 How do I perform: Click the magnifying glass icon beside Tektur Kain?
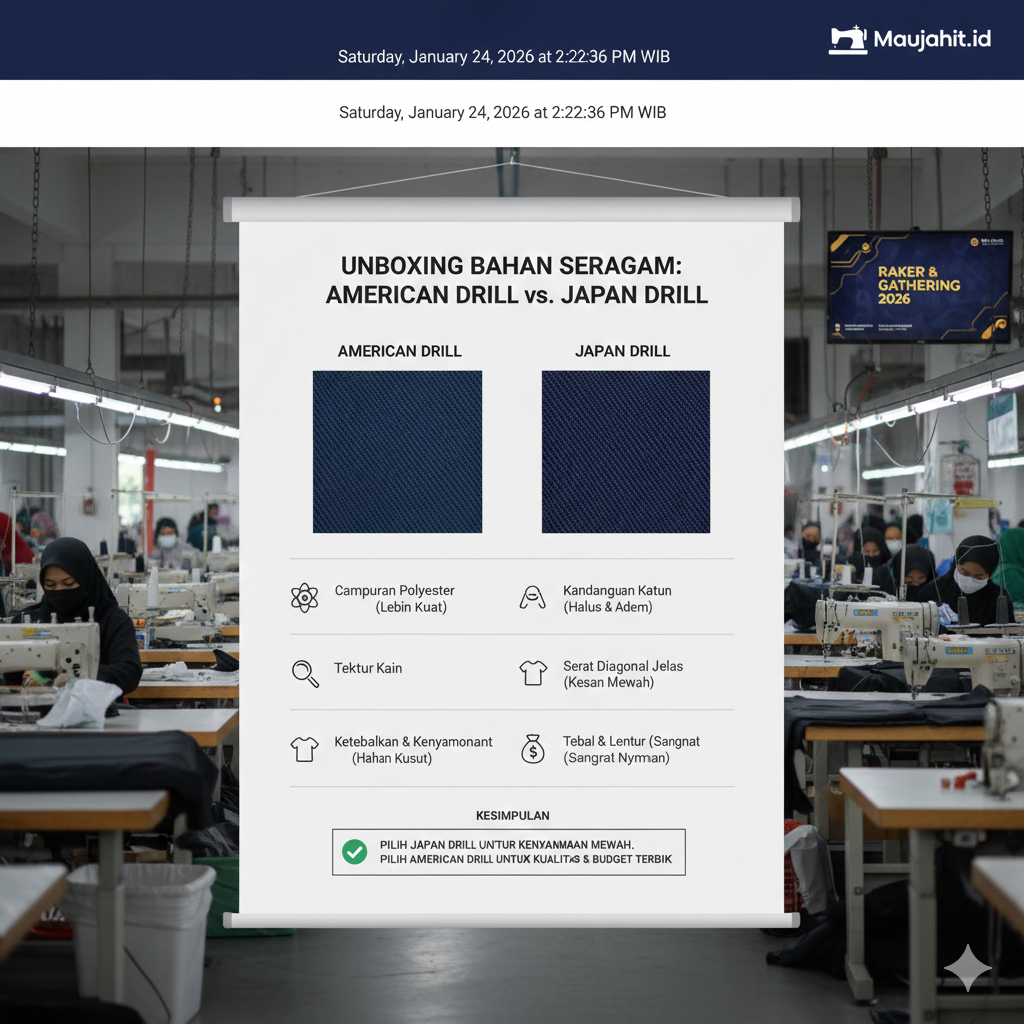pyautogui.click(x=305, y=673)
